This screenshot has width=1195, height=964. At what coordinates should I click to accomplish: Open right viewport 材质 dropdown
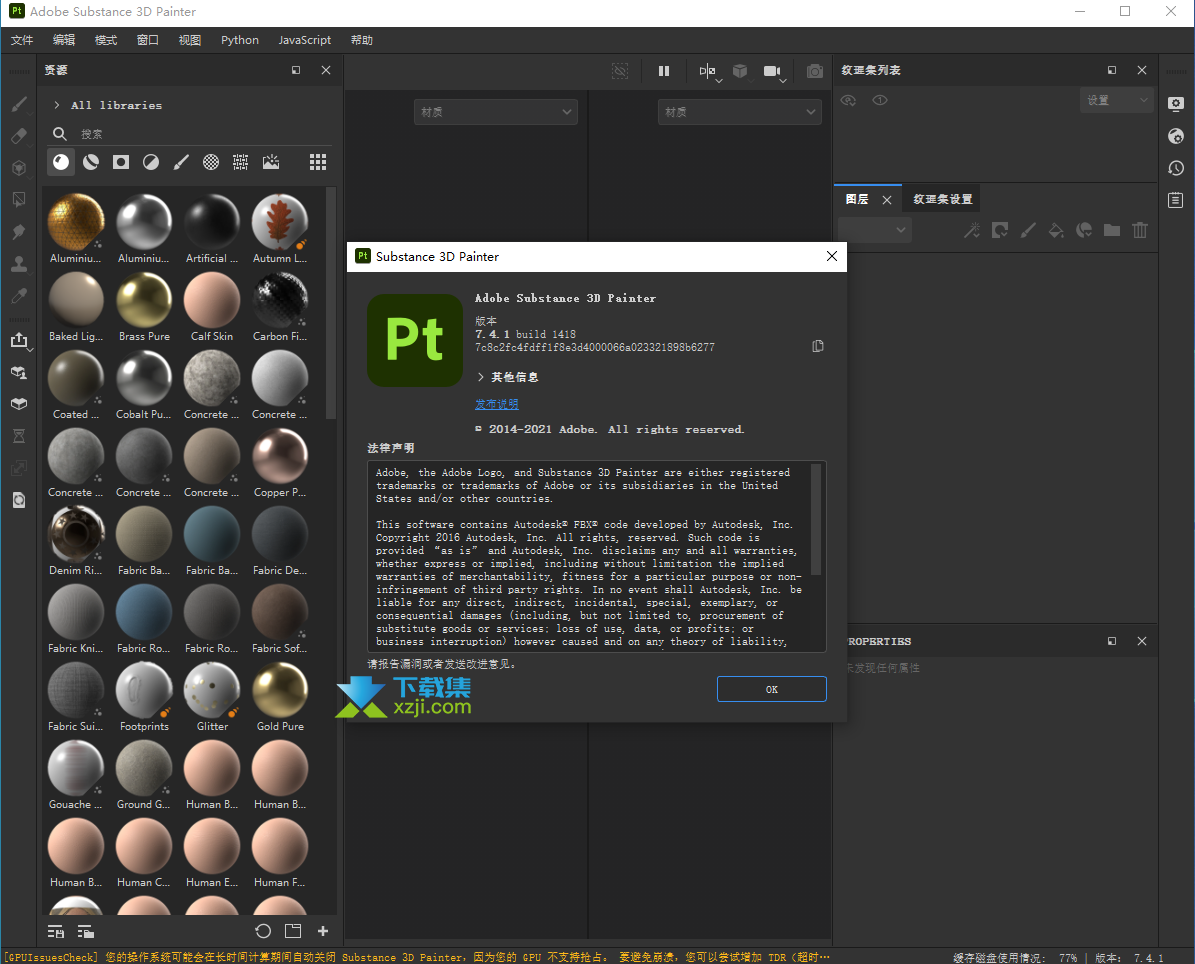coord(739,112)
